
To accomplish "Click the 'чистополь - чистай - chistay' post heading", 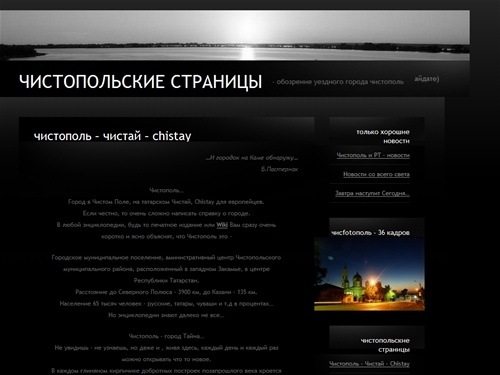I will tap(113, 136).
